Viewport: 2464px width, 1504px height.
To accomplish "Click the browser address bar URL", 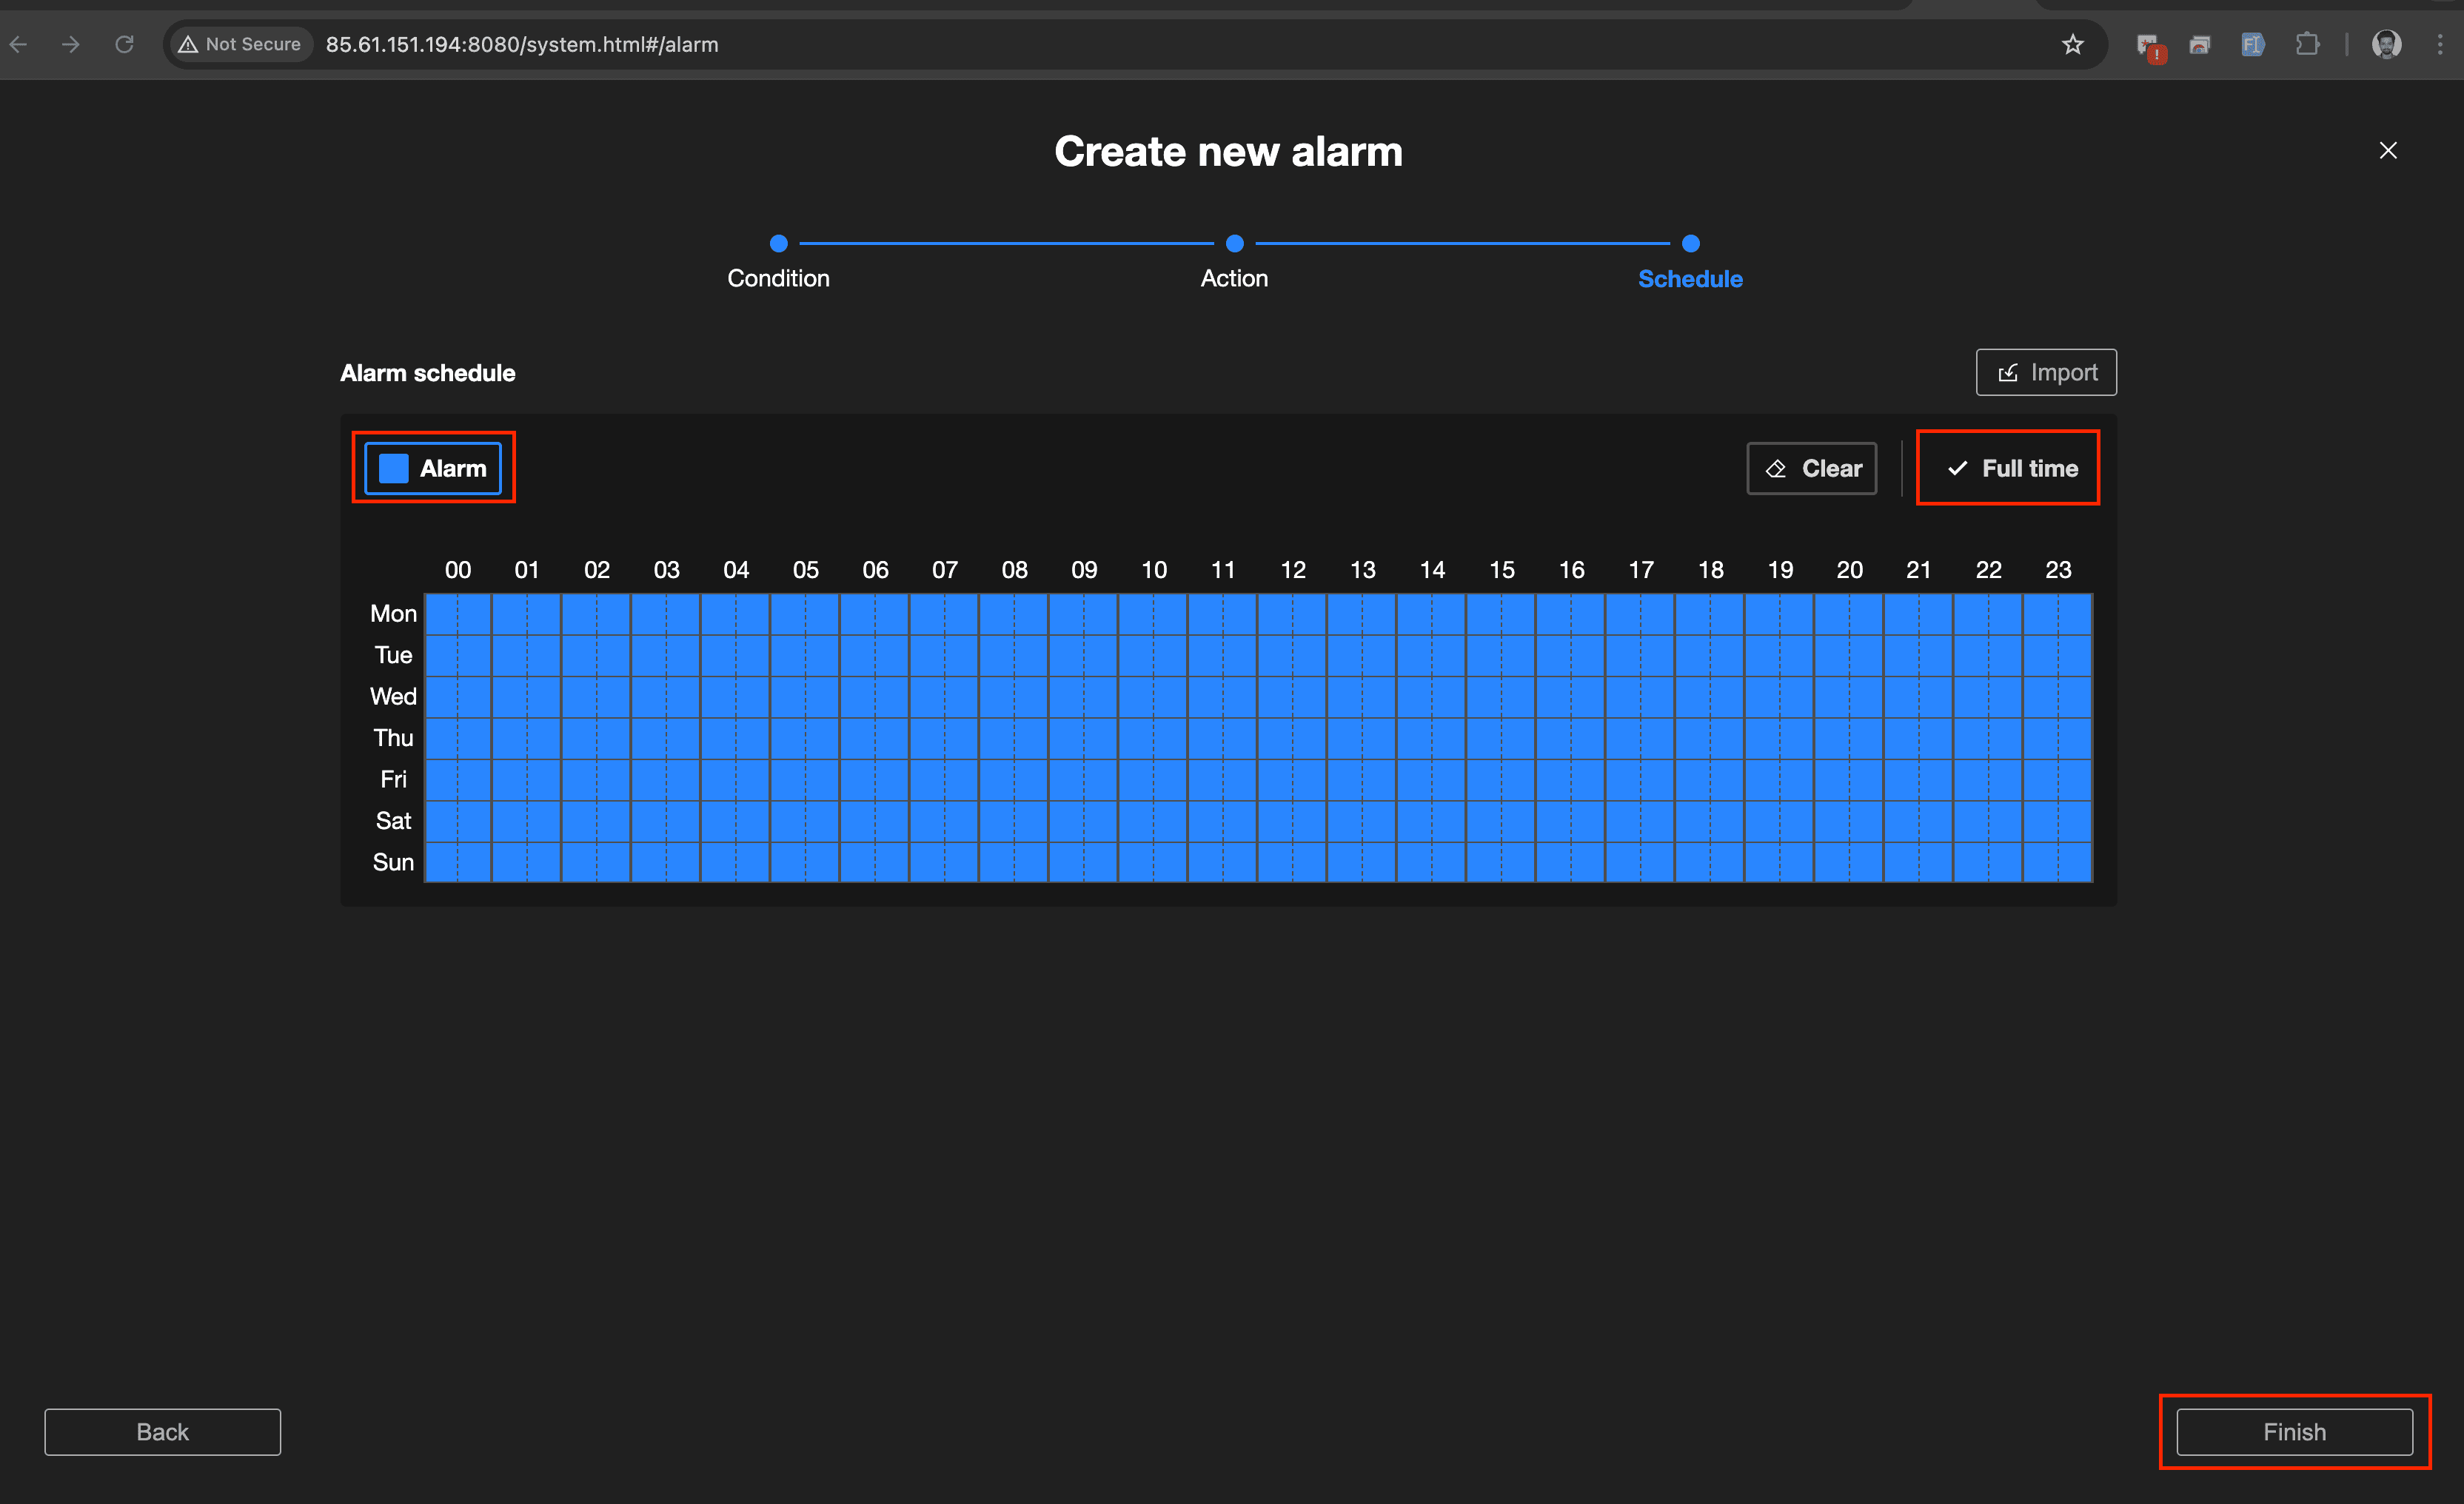I will 522,44.
